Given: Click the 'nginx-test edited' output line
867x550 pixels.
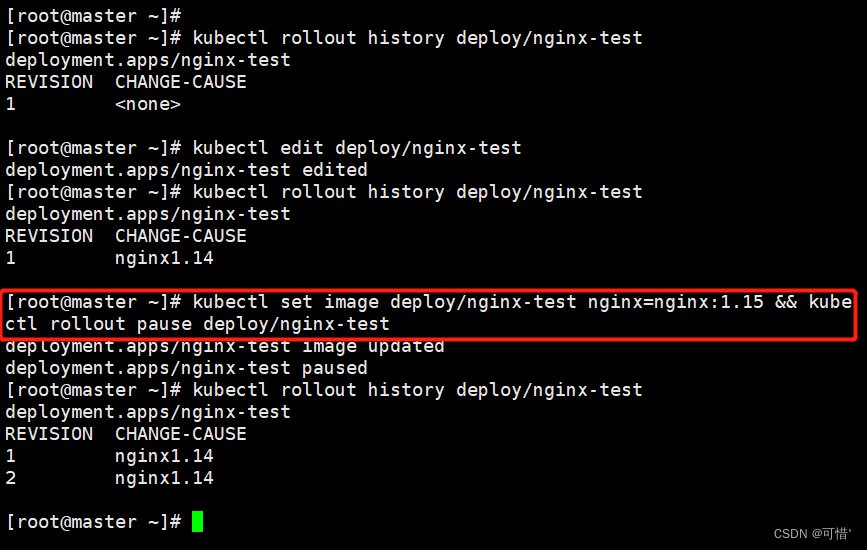Looking at the screenshot, I should click(186, 170).
